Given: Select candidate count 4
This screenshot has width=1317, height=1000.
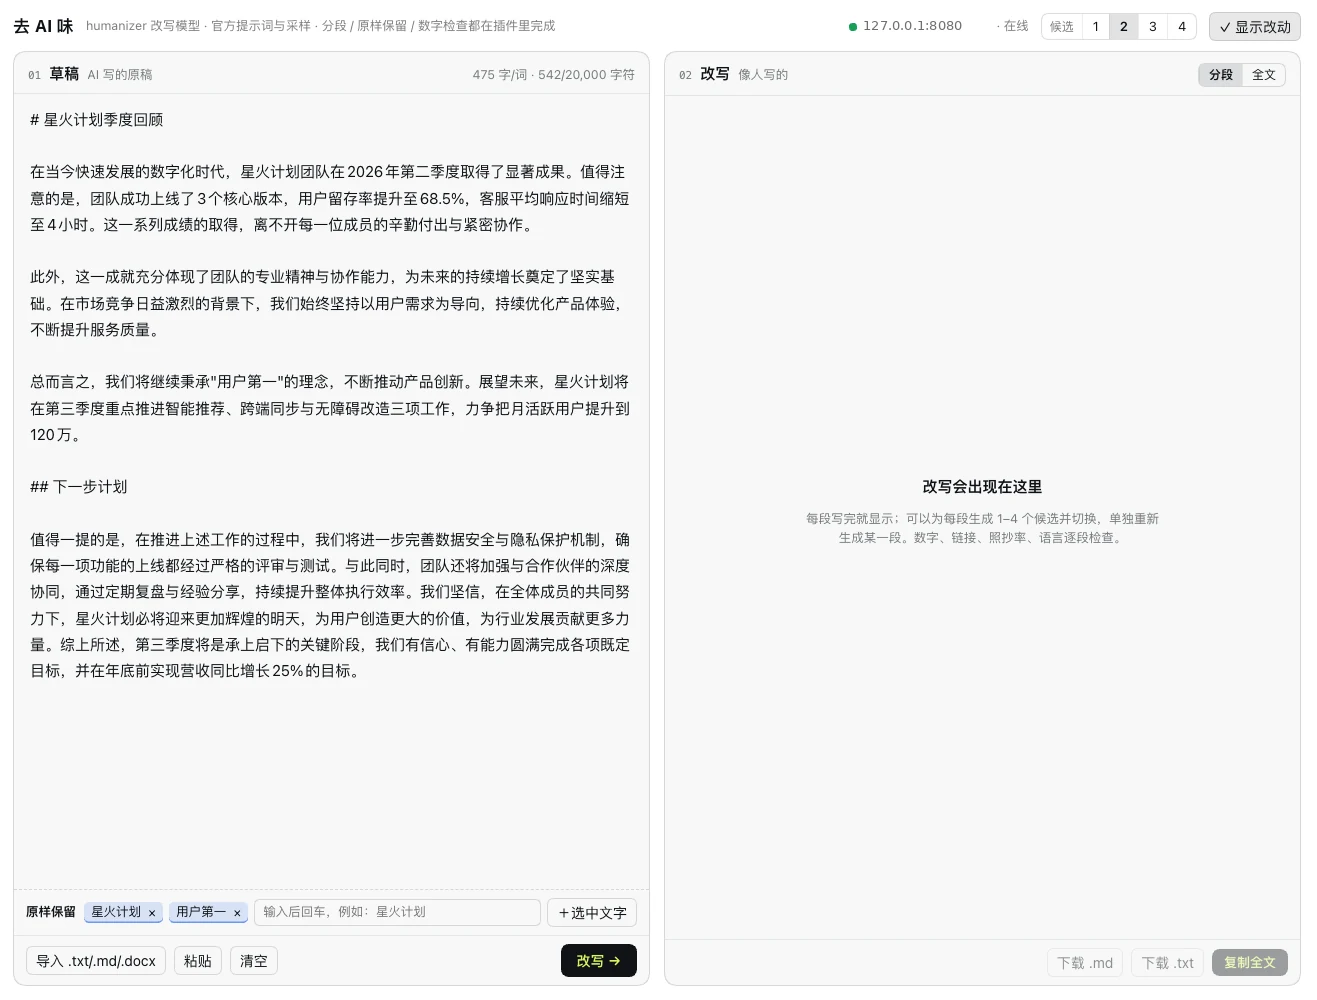Looking at the screenshot, I should coord(1182,27).
